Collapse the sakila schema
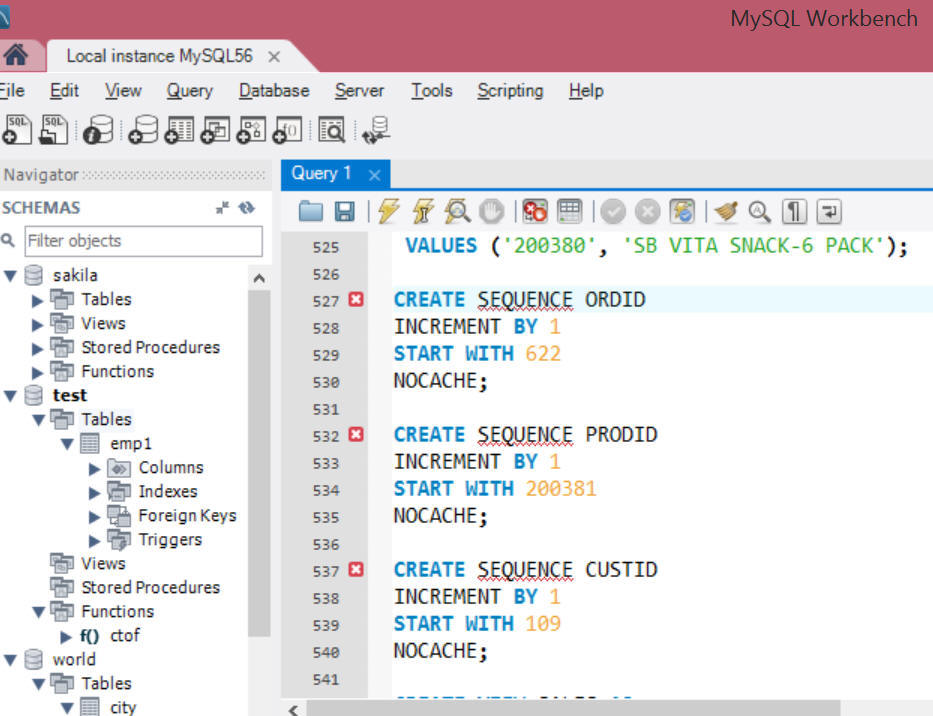Screen dimensions: 933x716 (x=10, y=276)
